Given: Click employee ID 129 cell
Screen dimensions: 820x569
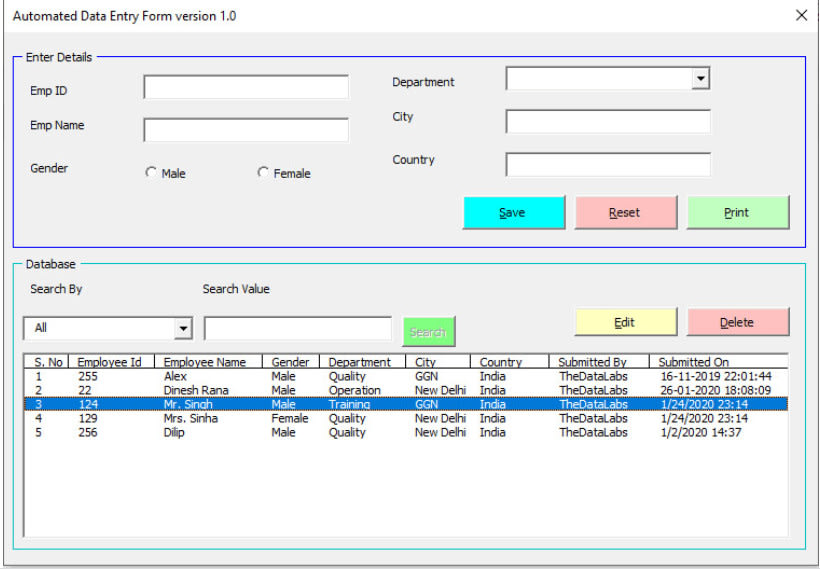Looking at the screenshot, I should pyautogui.click(x=88, y=418).
